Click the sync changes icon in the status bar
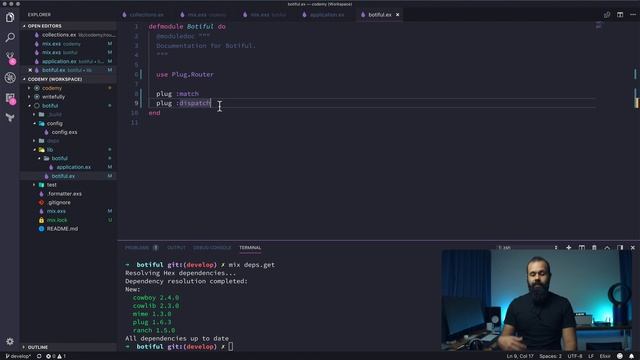 tap(39, 356)
